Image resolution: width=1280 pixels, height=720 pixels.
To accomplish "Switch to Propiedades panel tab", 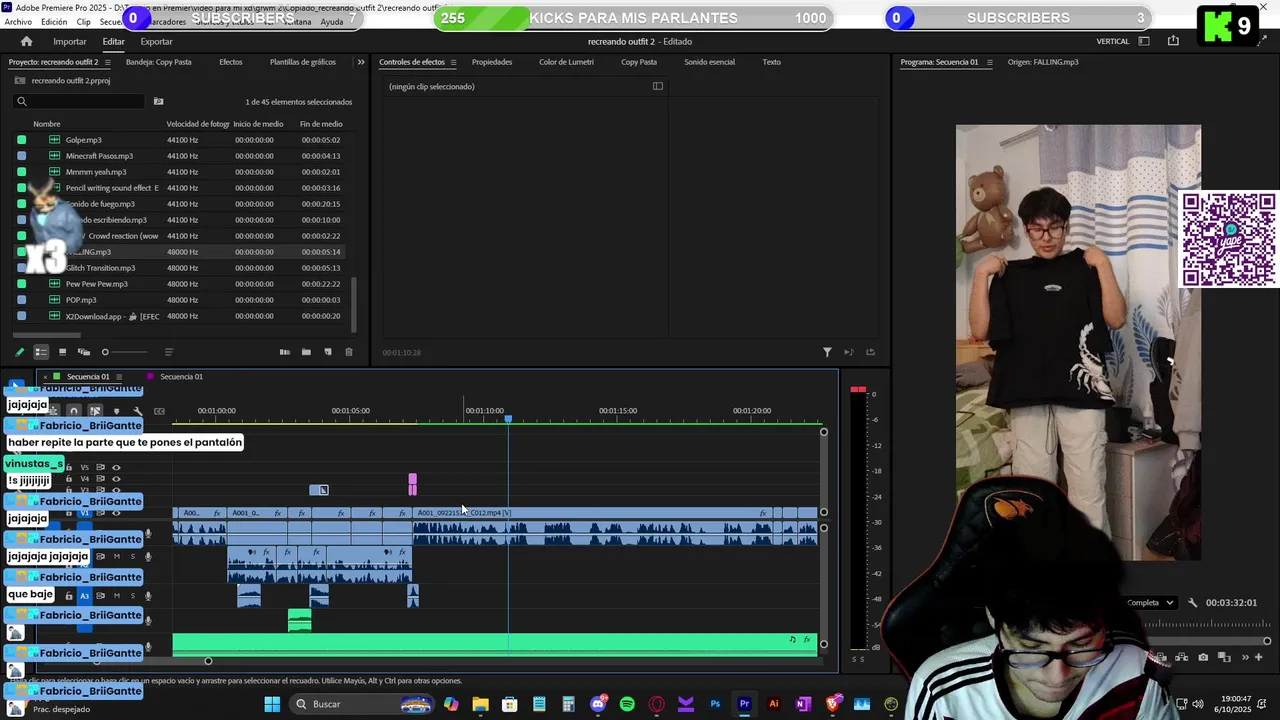I will pos(492,62).
